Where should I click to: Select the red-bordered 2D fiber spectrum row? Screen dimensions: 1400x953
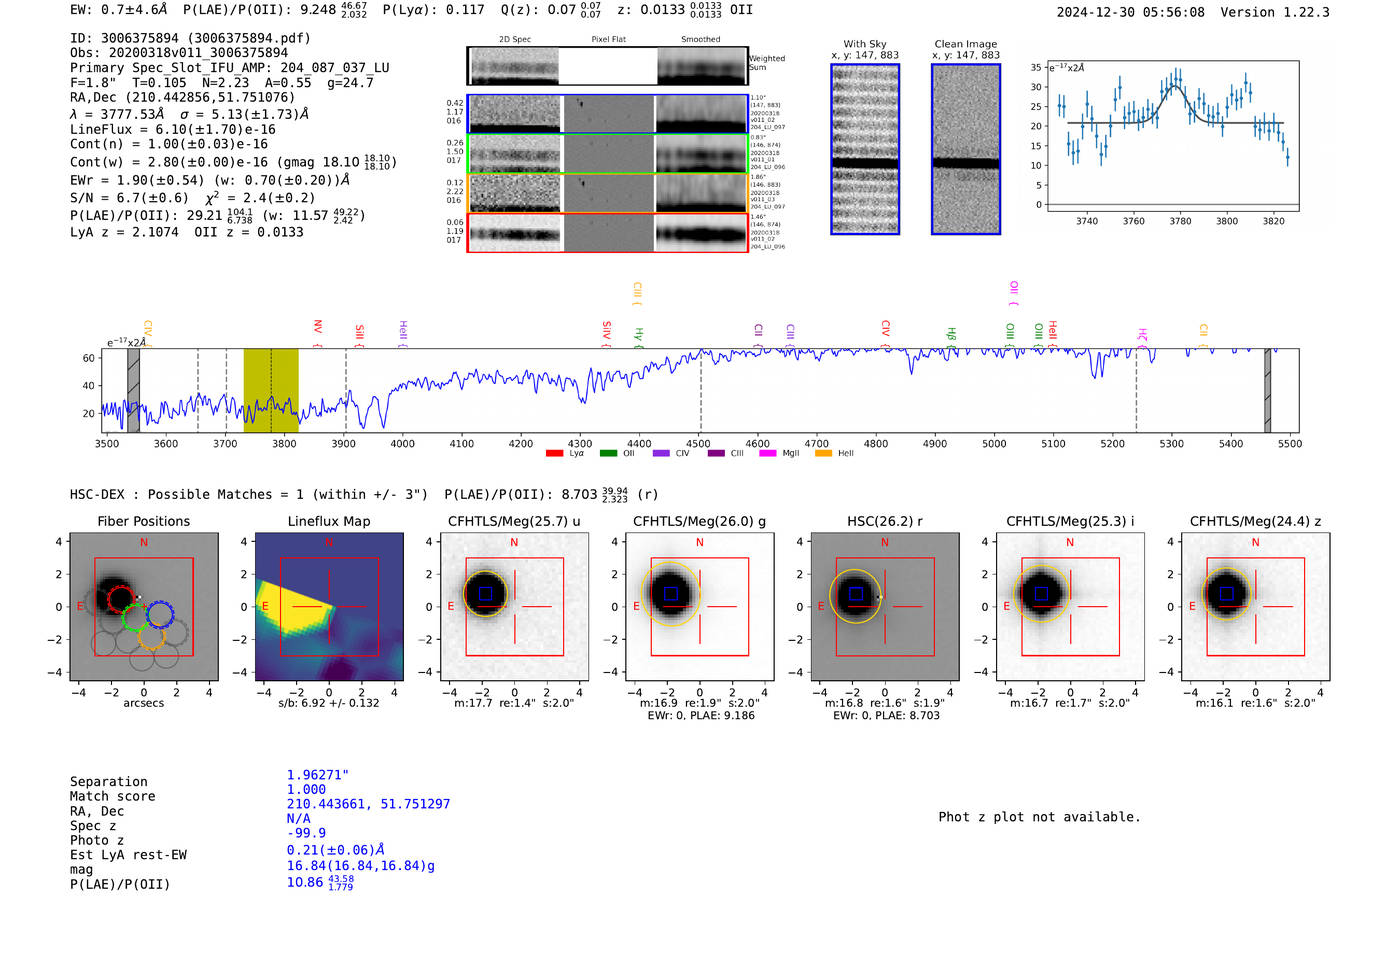(x=608, y=233)
